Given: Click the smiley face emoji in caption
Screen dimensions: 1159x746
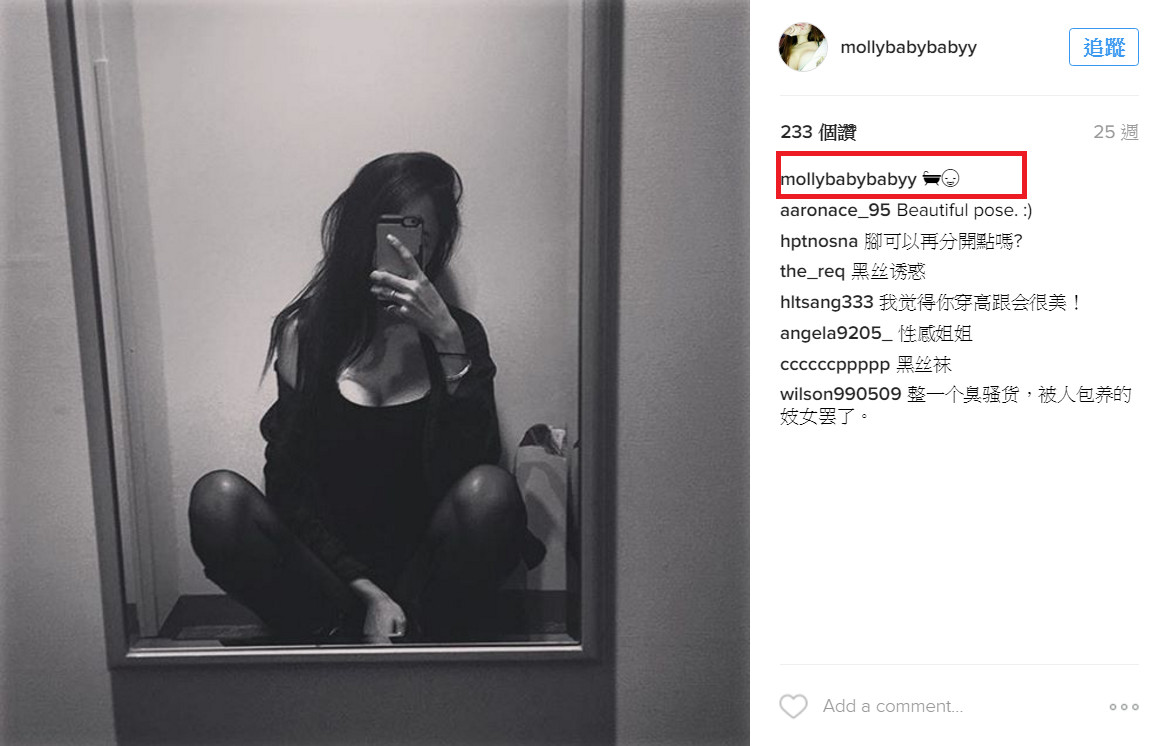Looking at the screenshot, I should tap(951, 178).
